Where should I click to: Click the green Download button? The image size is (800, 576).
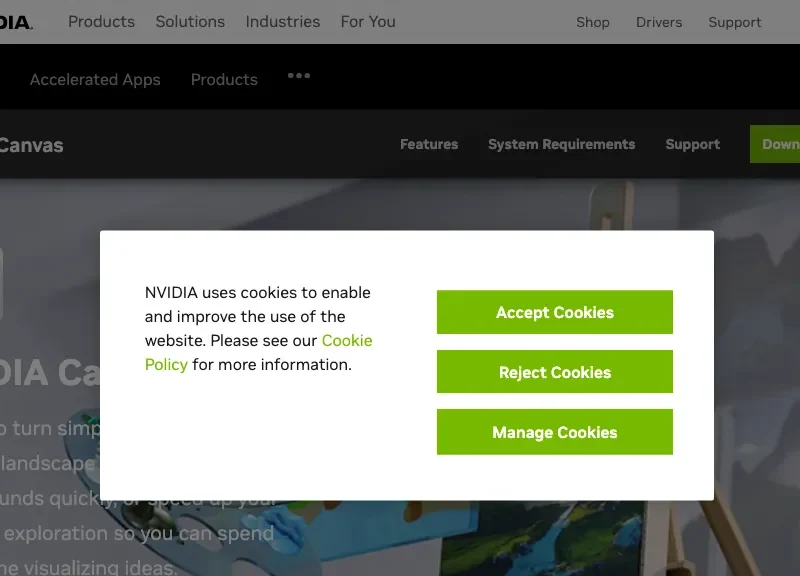(x=775, y=144)
